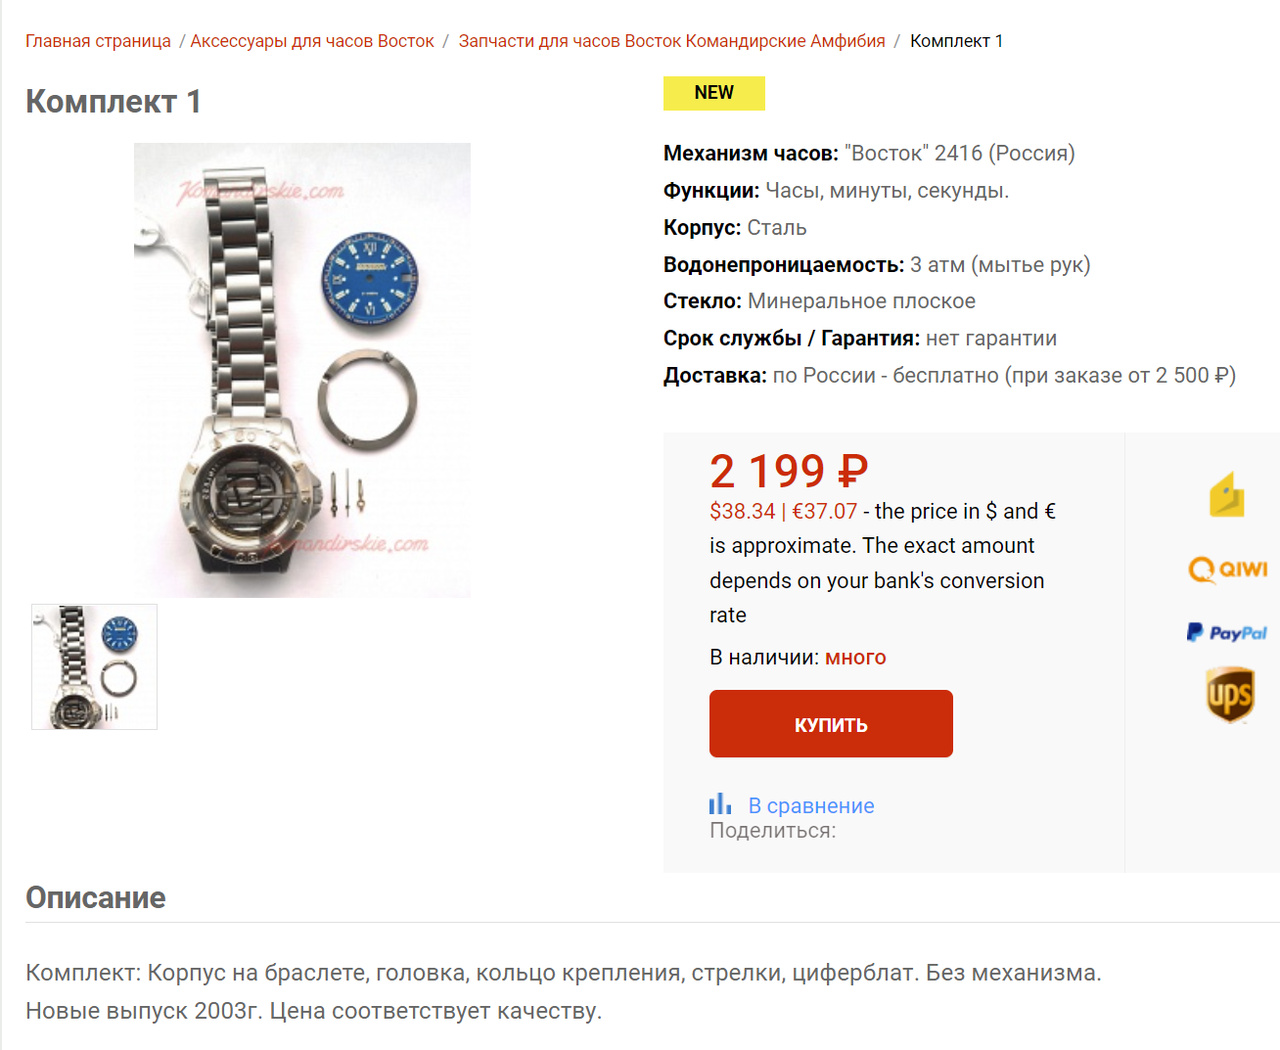The height and width of the screenshot is (1050, 1280).
Task: Select the small watch kit thumbnail
Action: point(94,667)
